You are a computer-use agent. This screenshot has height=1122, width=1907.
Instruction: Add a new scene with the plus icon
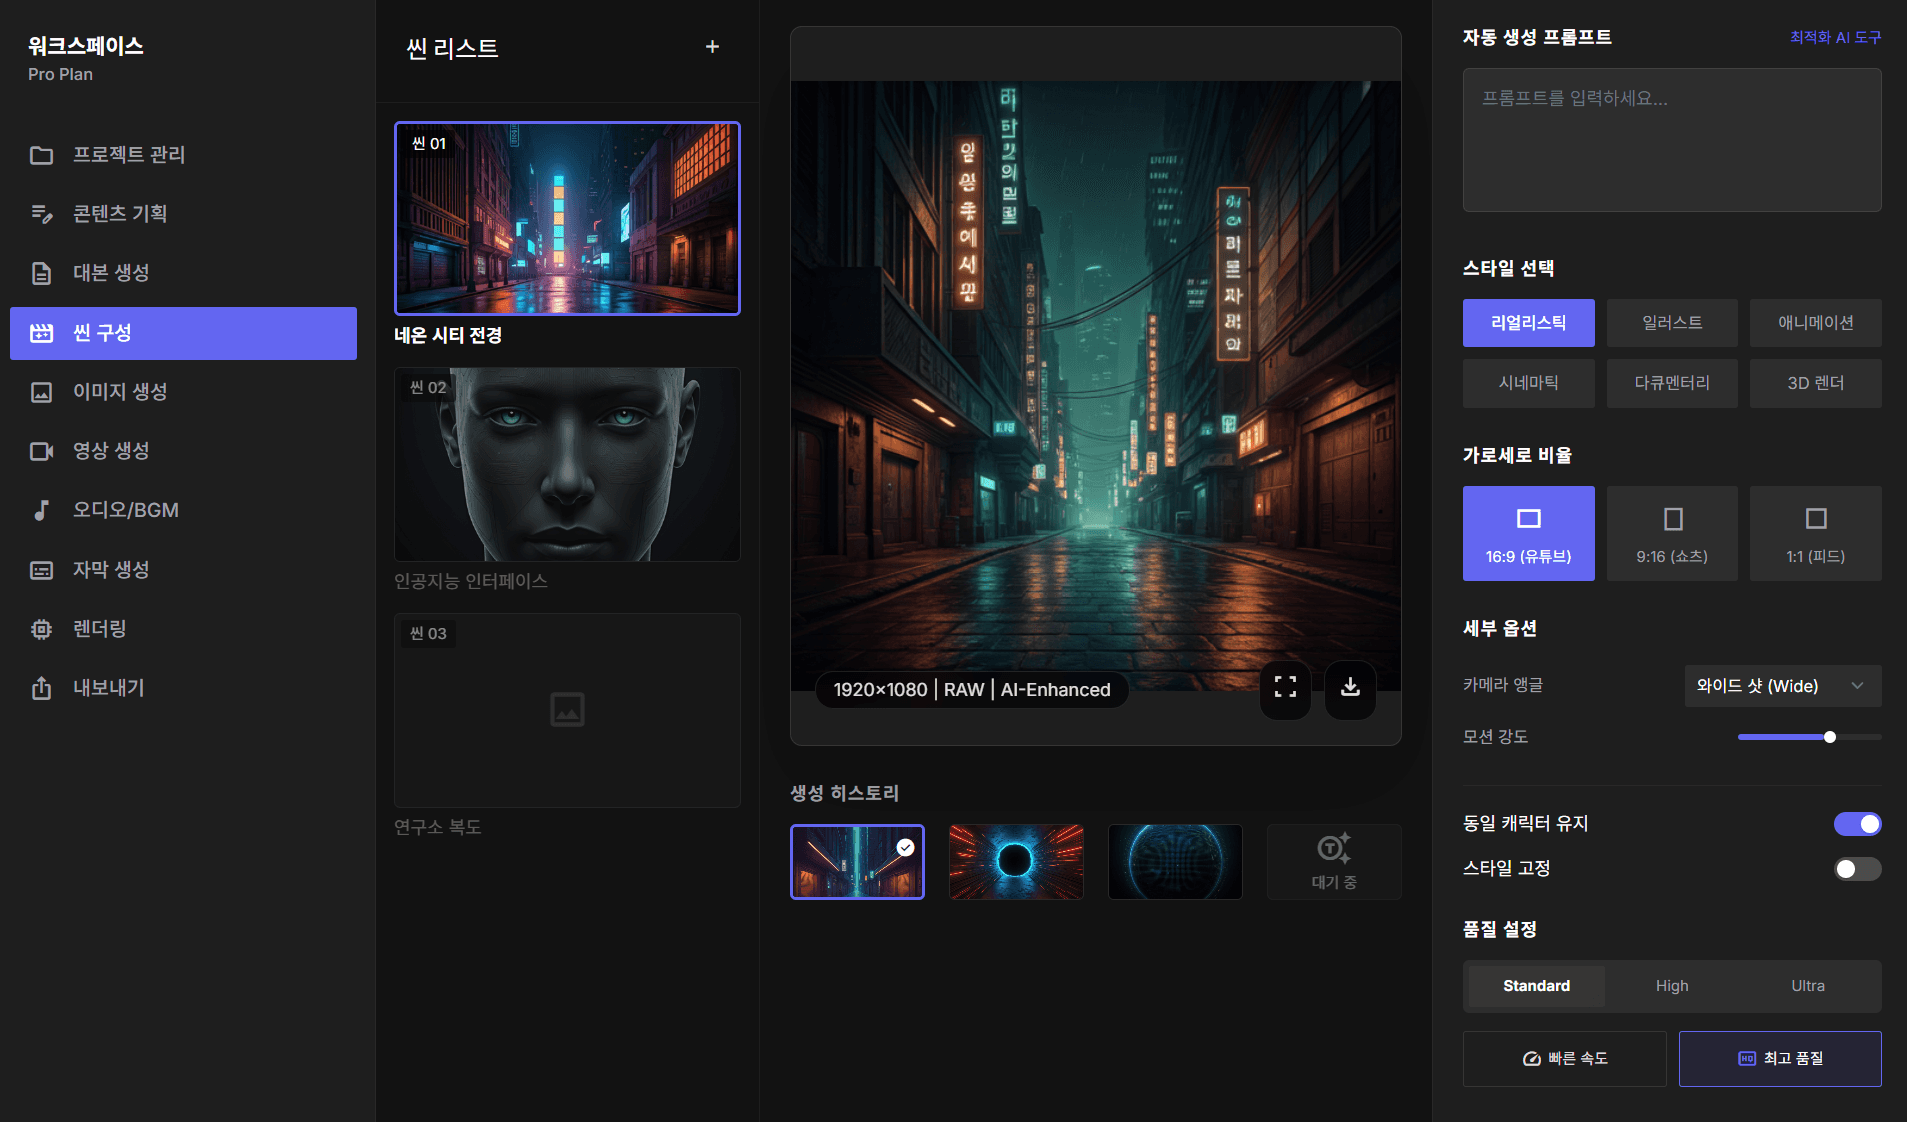click(712, 47)
